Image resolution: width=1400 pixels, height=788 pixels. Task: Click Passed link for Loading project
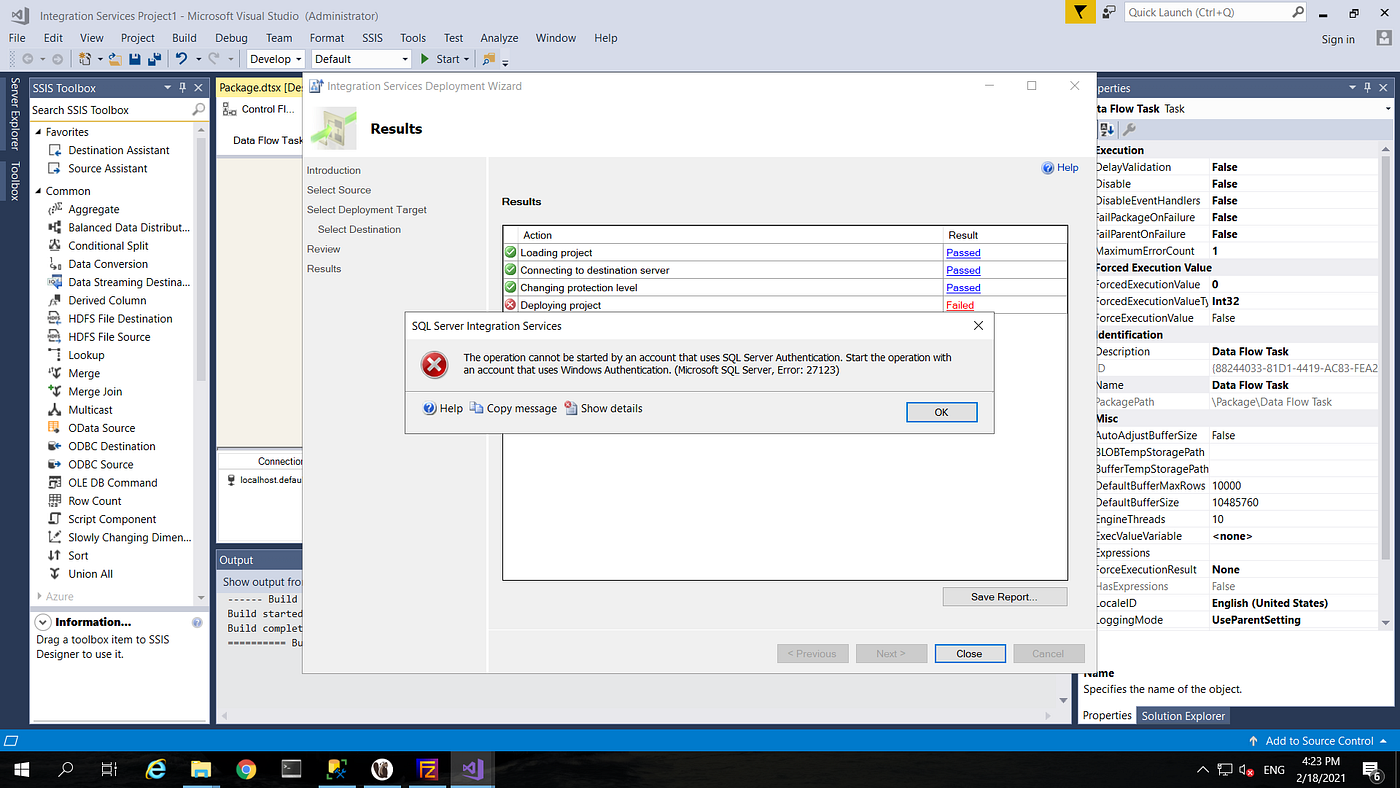click(x=963, y=253)
